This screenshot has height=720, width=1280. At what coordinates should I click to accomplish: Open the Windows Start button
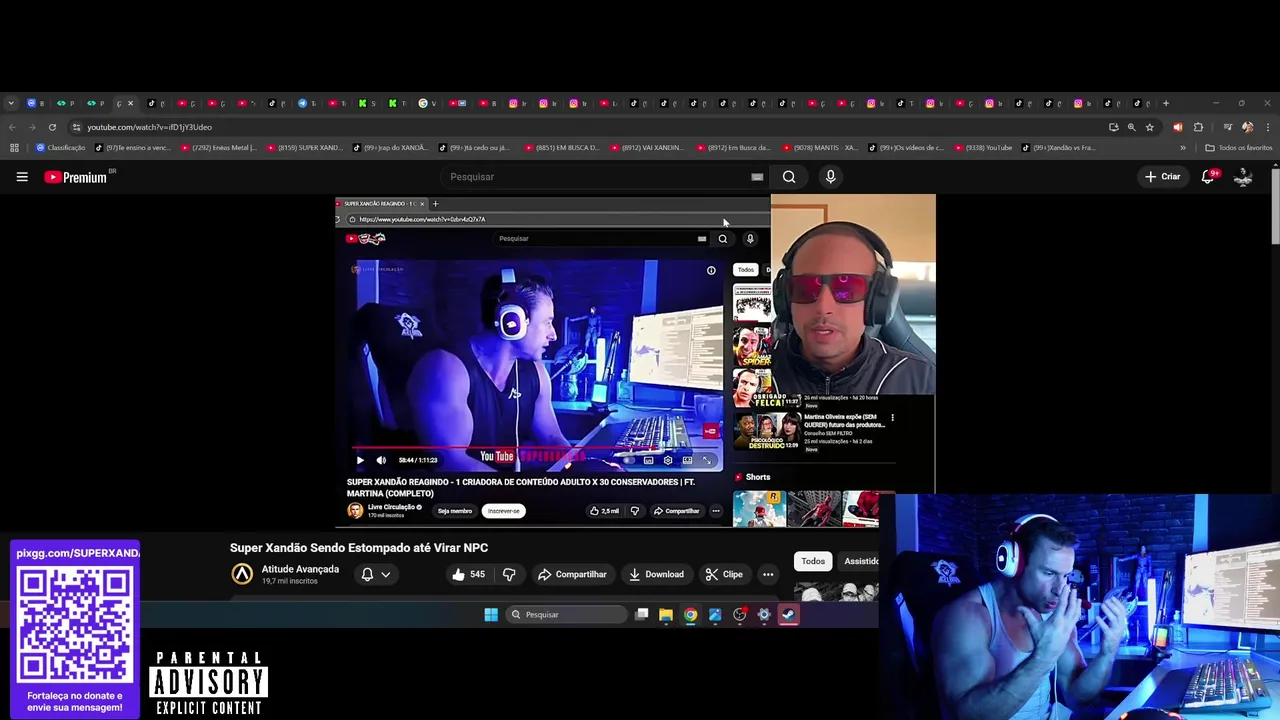(491, 615)
